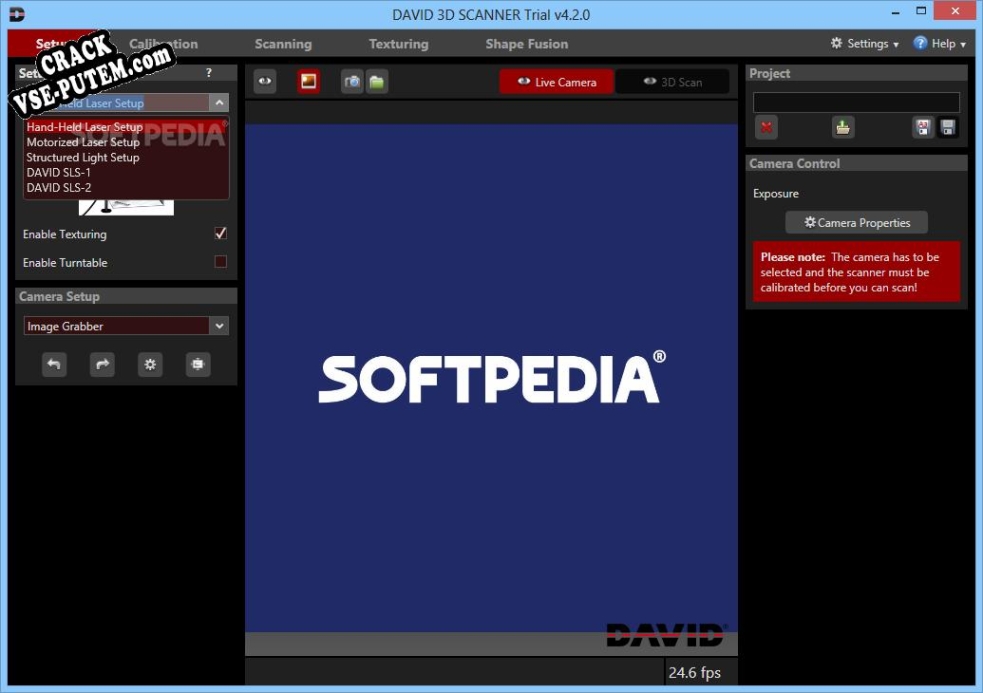Click the Camera Properties button
This screenshot has width=983, height=693.
[x=856, y=223]
